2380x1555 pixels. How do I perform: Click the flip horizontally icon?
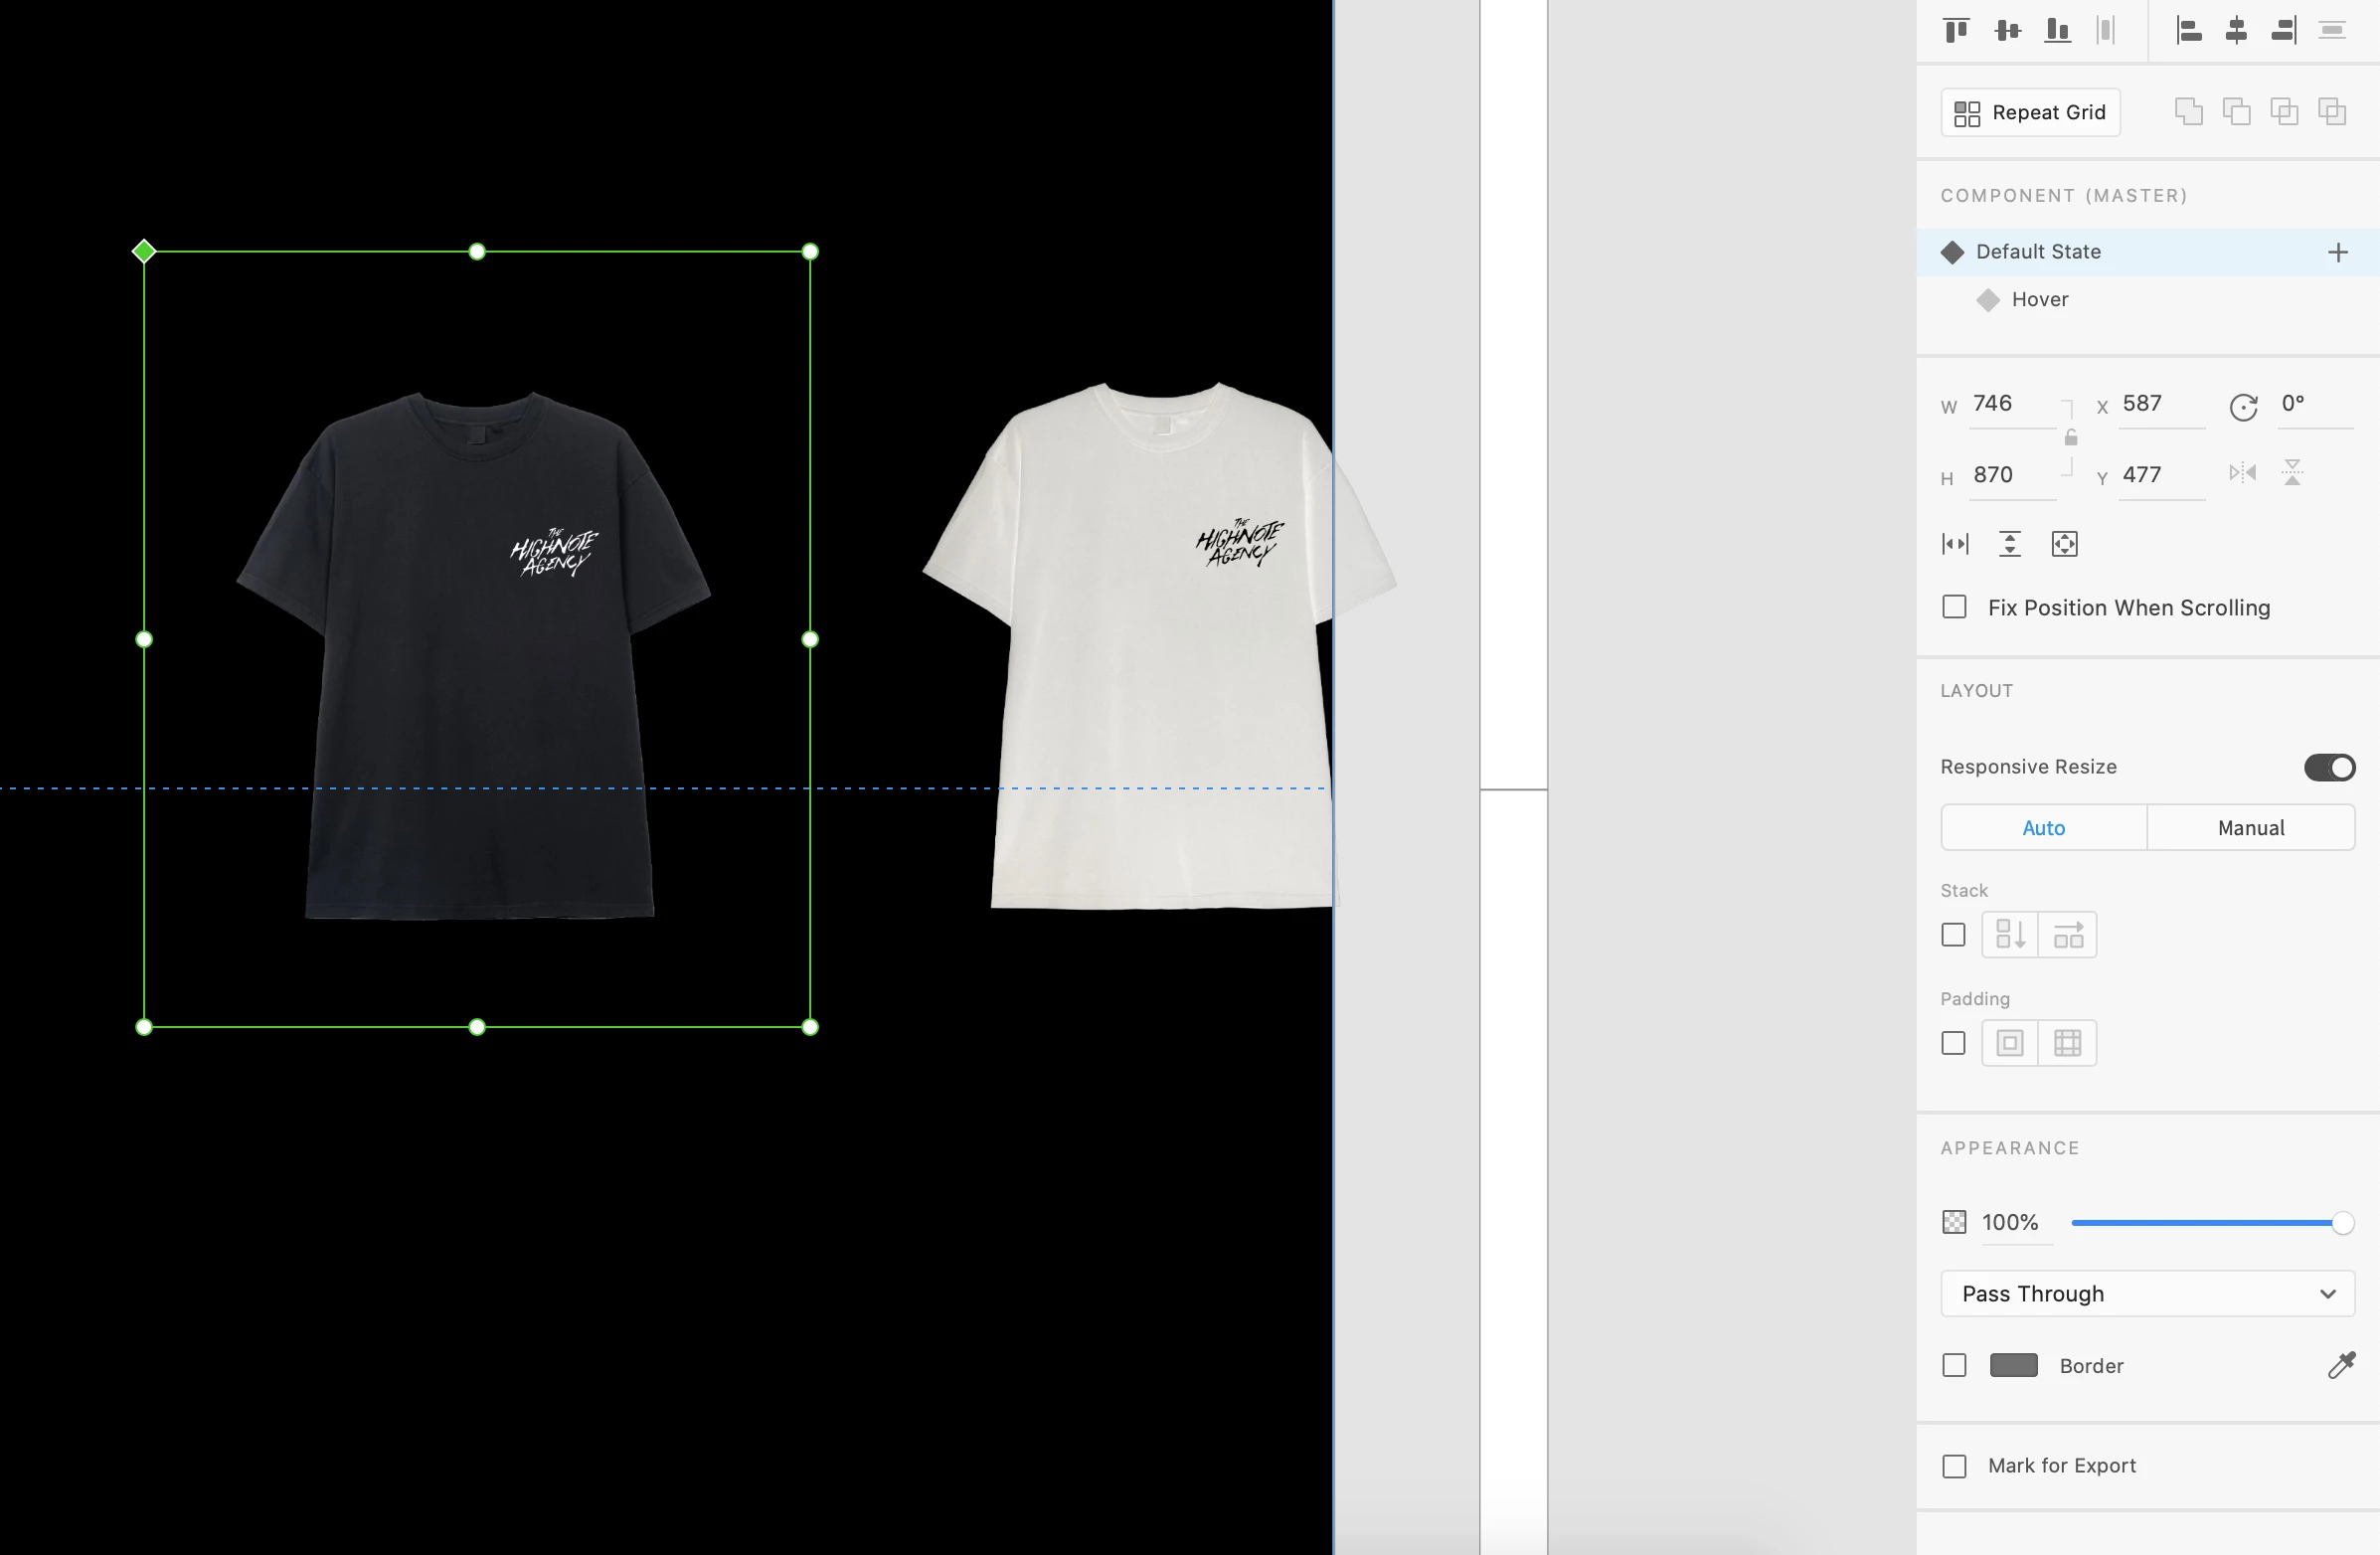click(x=2242, y=473)
